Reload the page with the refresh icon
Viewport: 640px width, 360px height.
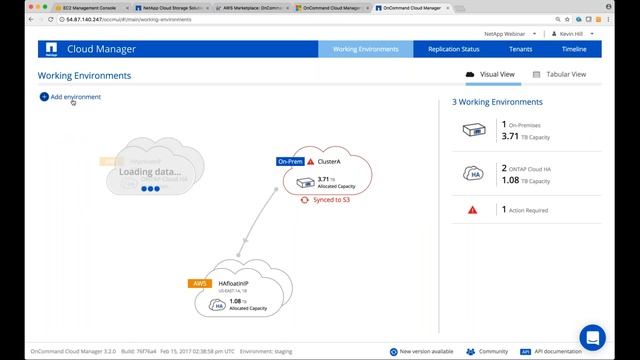point(51,19)
